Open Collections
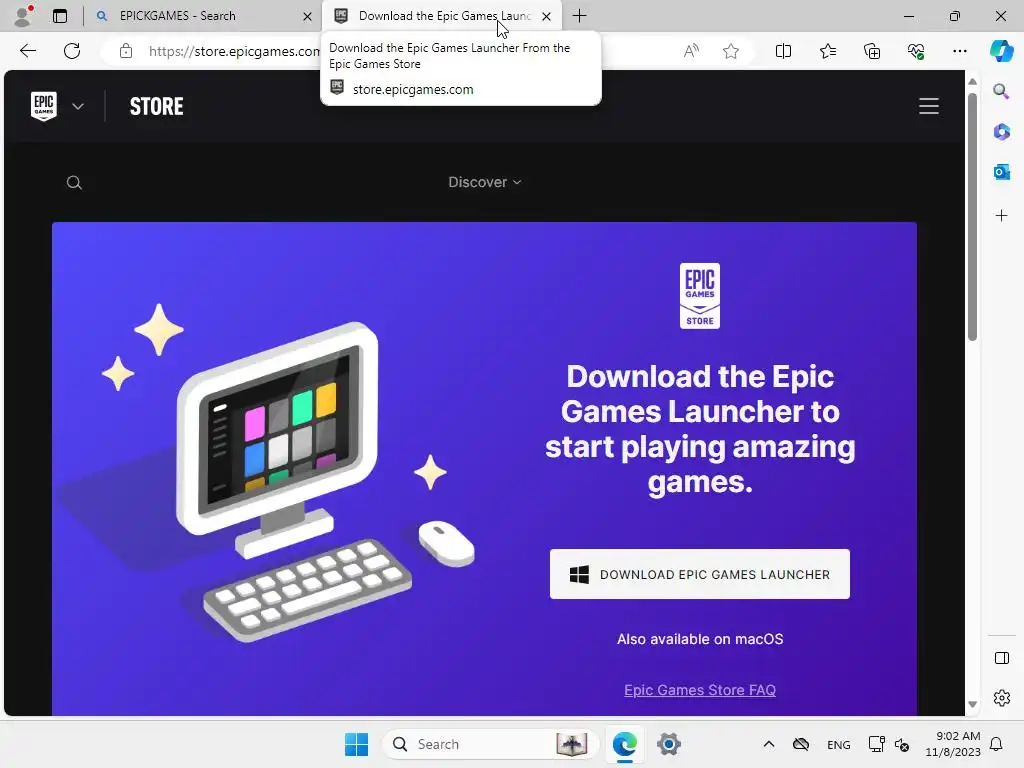 [x=872, y=51]
